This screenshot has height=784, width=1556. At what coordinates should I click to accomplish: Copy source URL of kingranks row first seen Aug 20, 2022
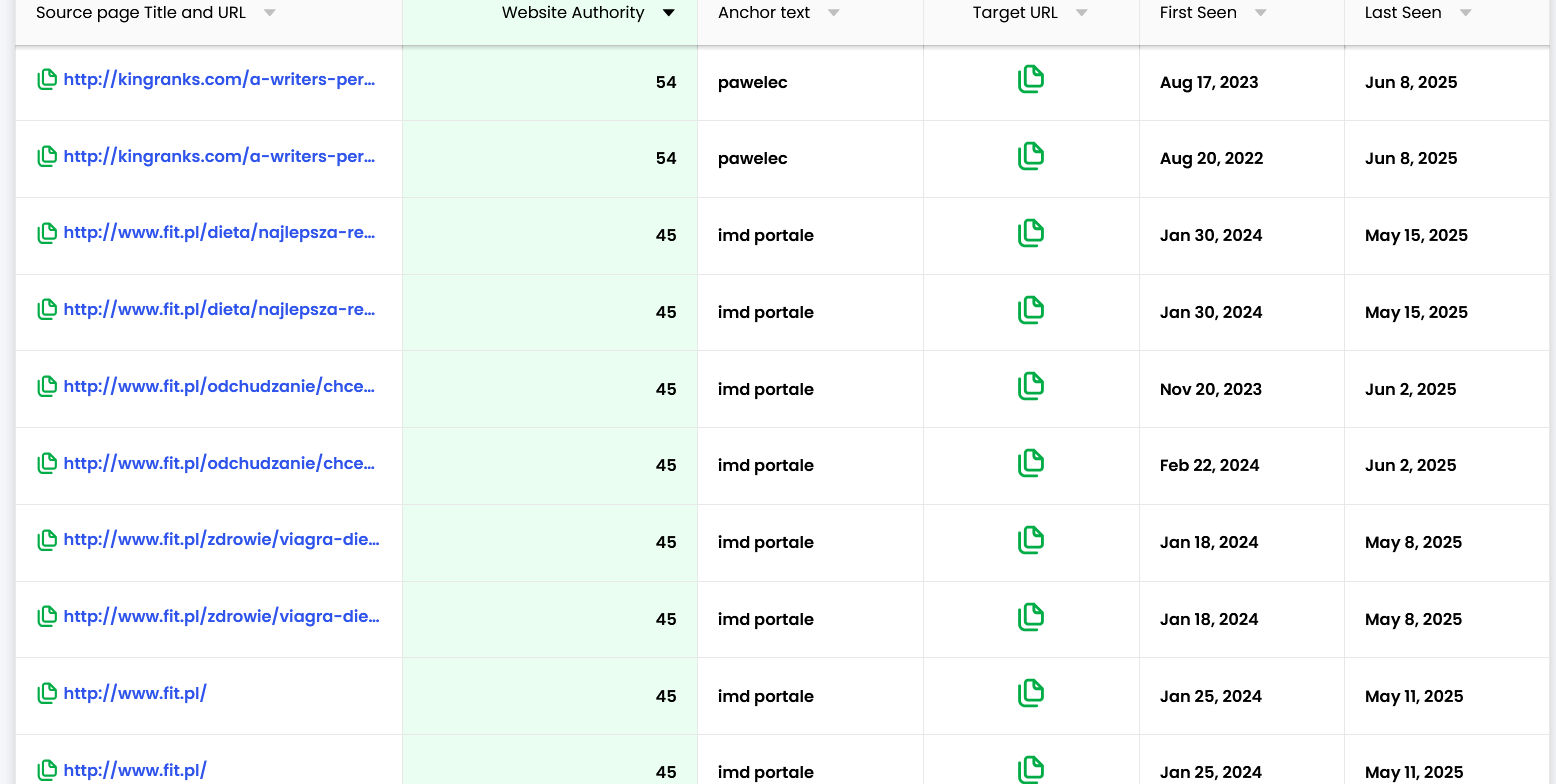coord(46,157)
